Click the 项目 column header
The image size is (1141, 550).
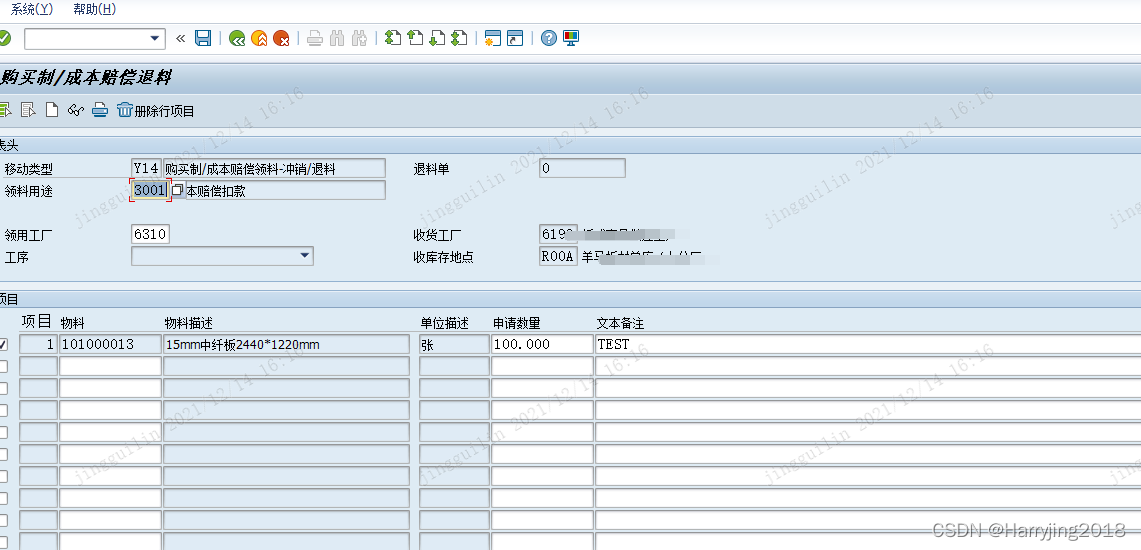click(x=36, y=322)
